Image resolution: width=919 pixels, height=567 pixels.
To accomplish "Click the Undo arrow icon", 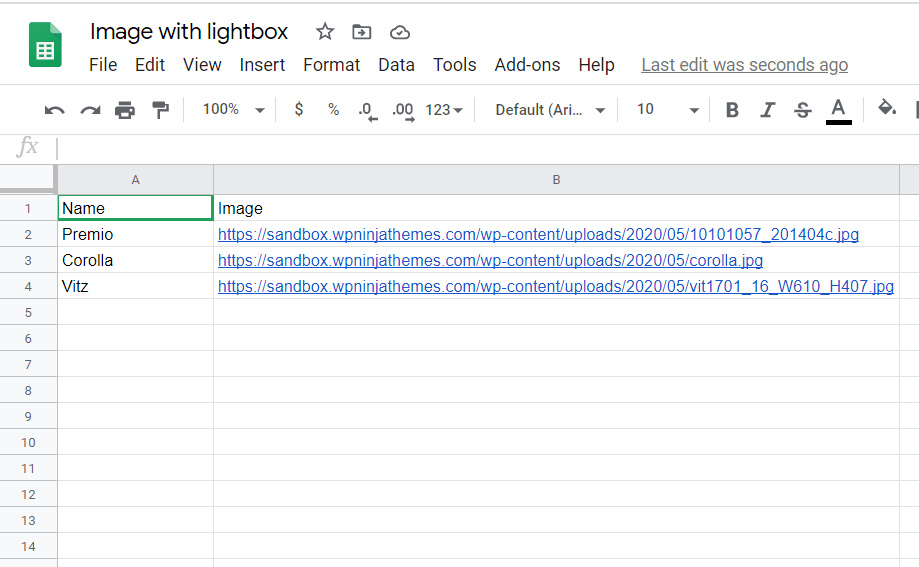I will (x=55, y=110).
